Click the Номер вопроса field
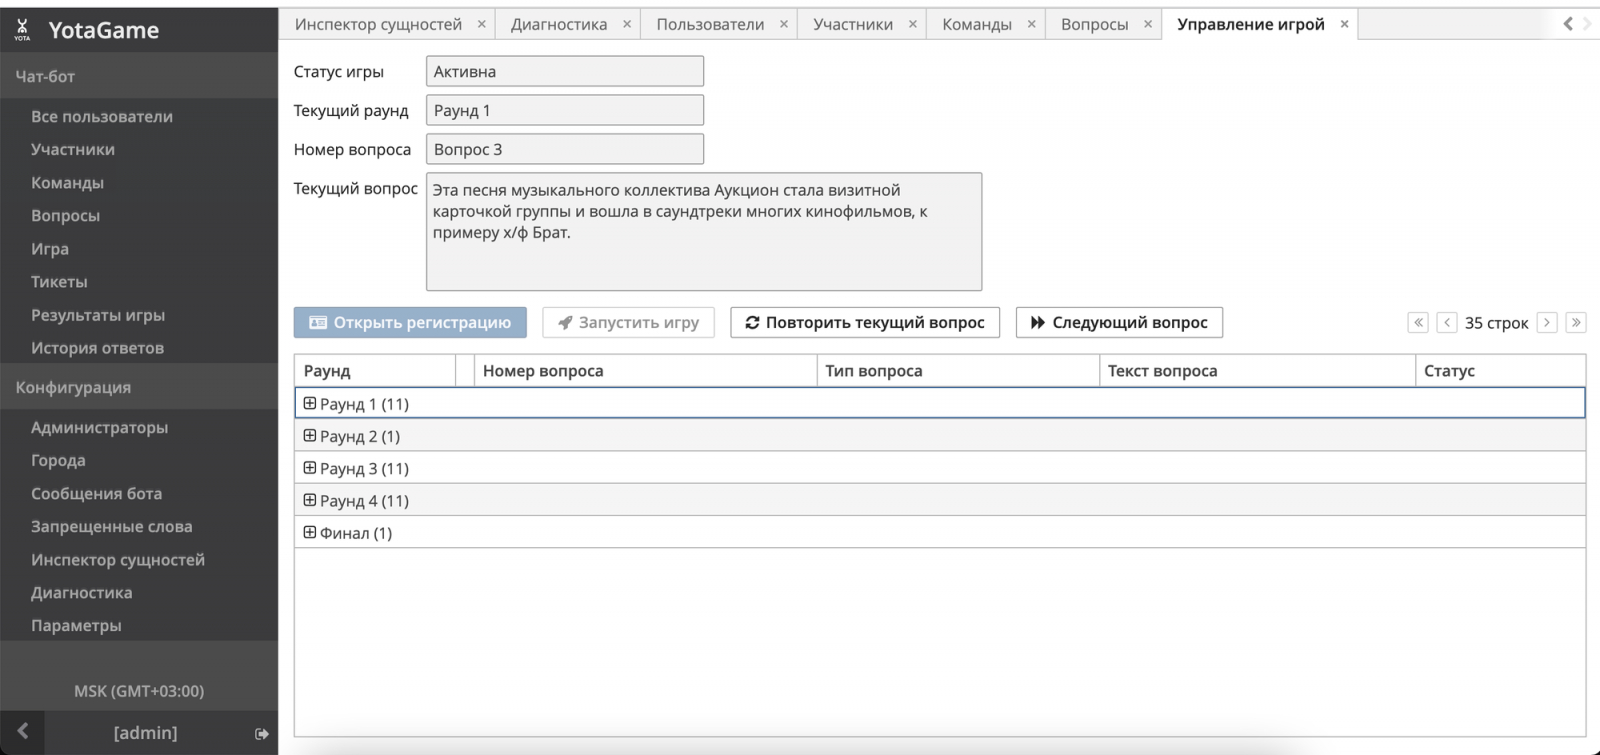The width and height of the screenshot is (1600, 755). (x=565, y=149)
